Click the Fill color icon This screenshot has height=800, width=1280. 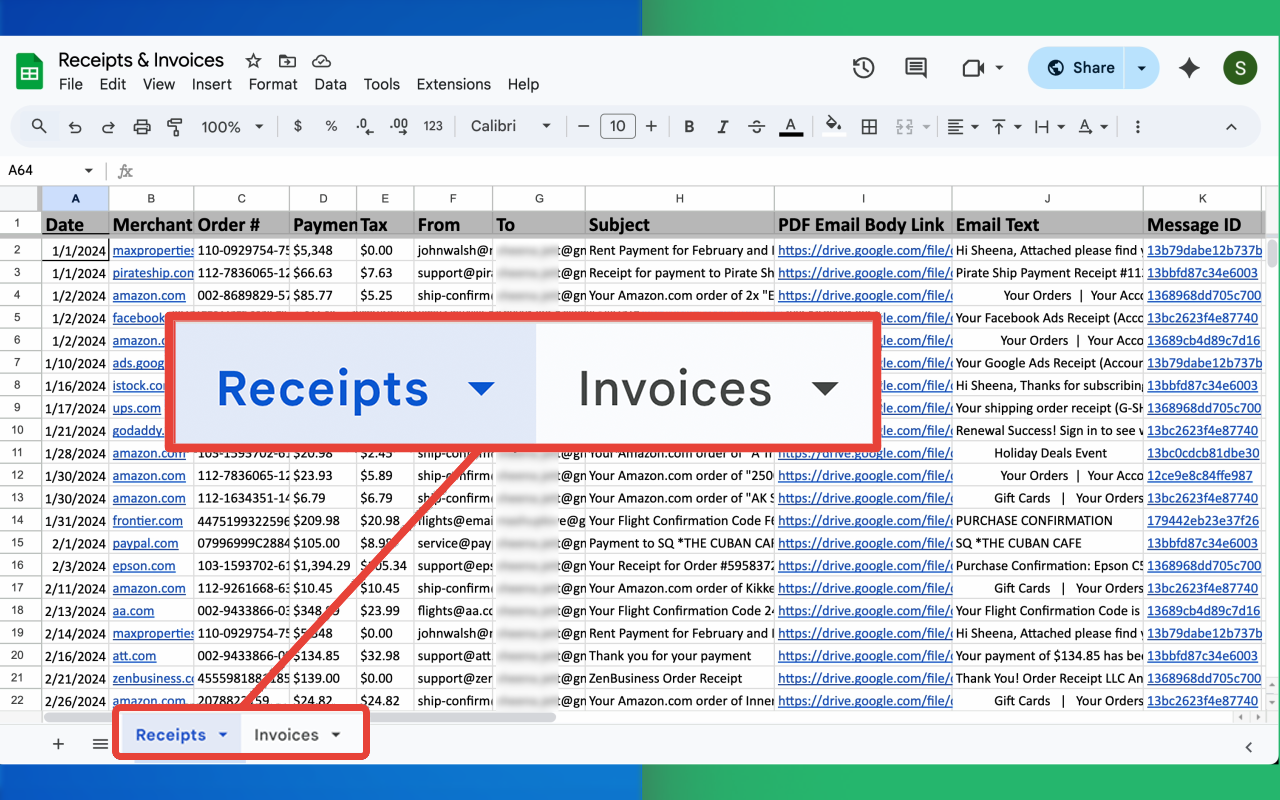pyautogui.click(x=834, y=126)
